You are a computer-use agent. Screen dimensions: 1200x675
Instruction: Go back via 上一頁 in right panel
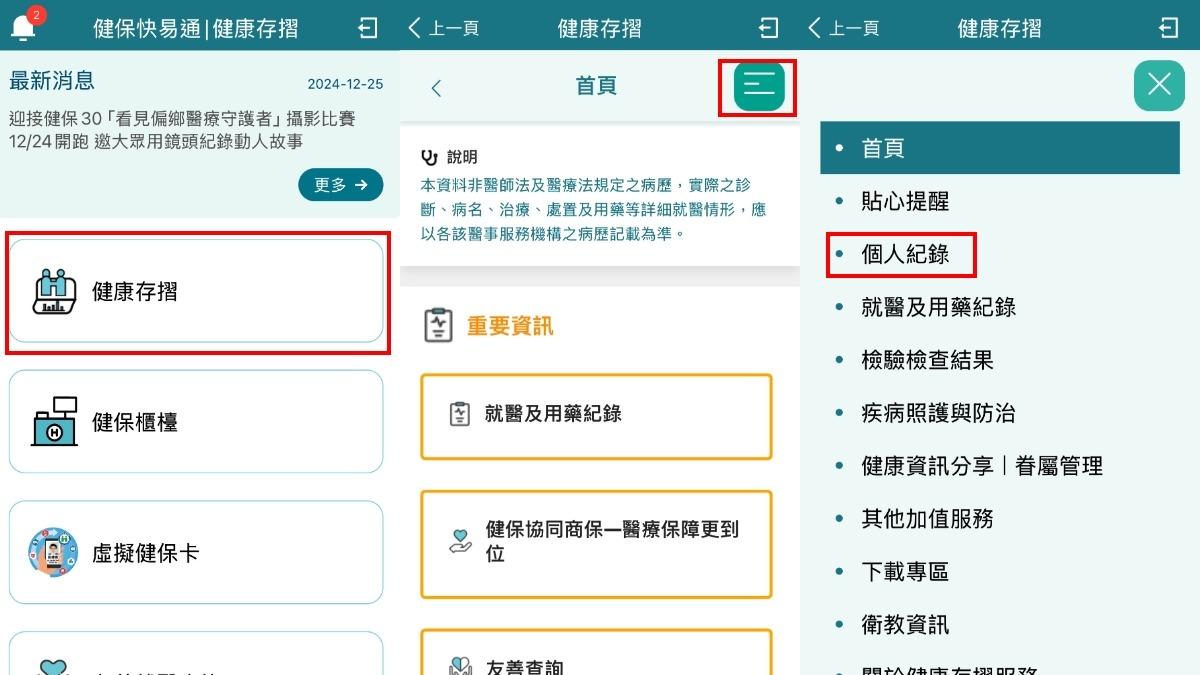844,28
